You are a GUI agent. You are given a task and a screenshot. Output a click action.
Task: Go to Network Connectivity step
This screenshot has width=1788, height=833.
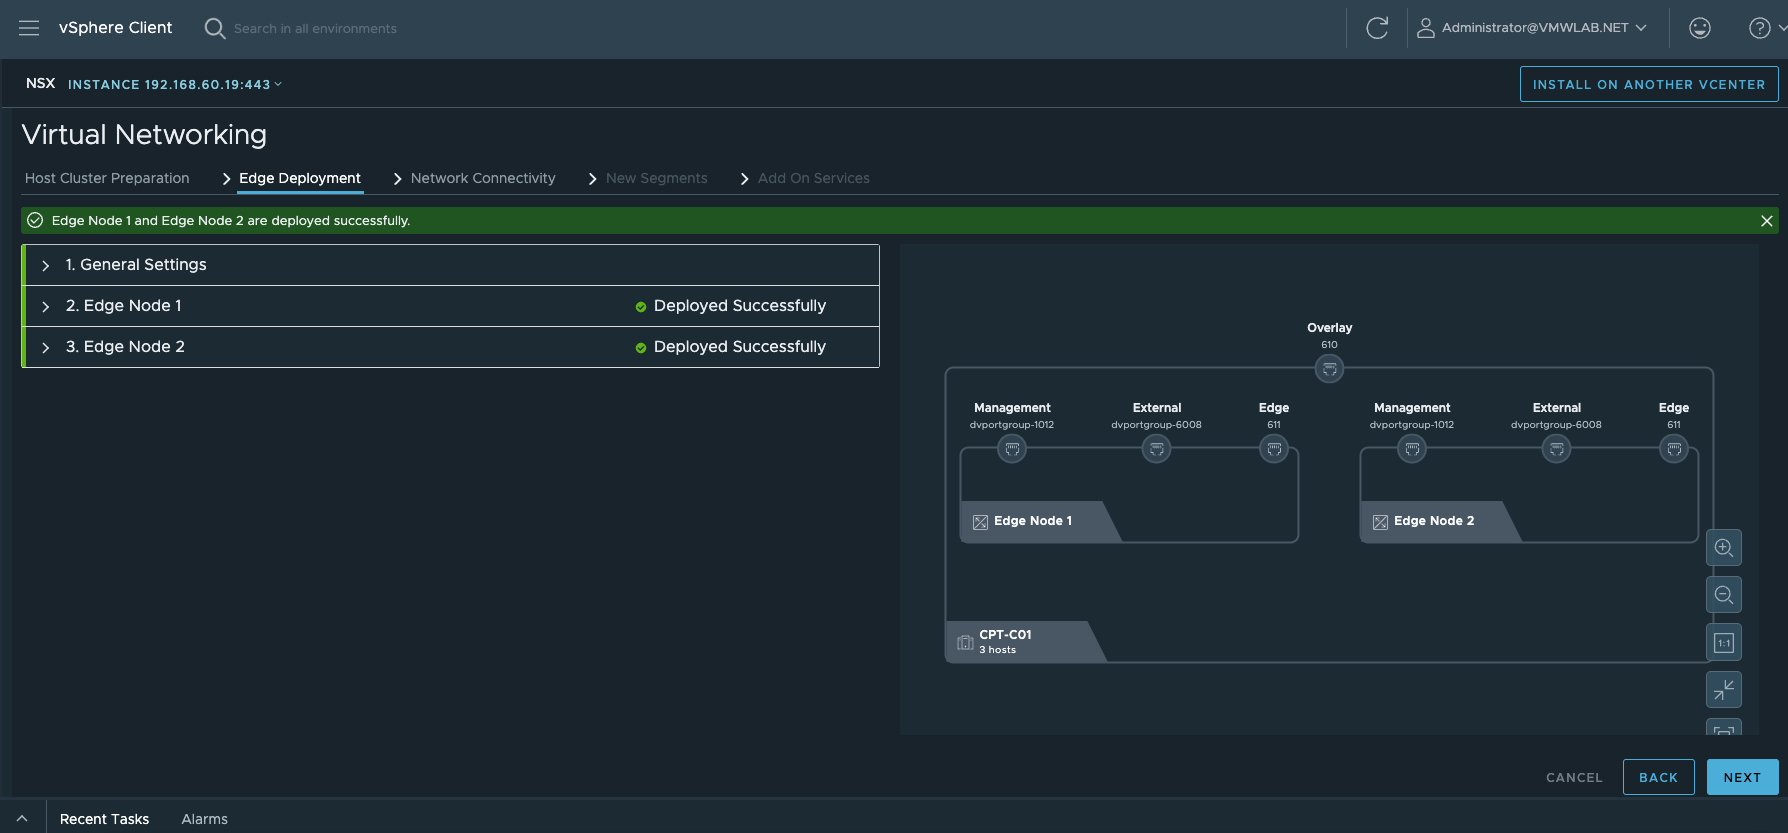tap(483, 178)
